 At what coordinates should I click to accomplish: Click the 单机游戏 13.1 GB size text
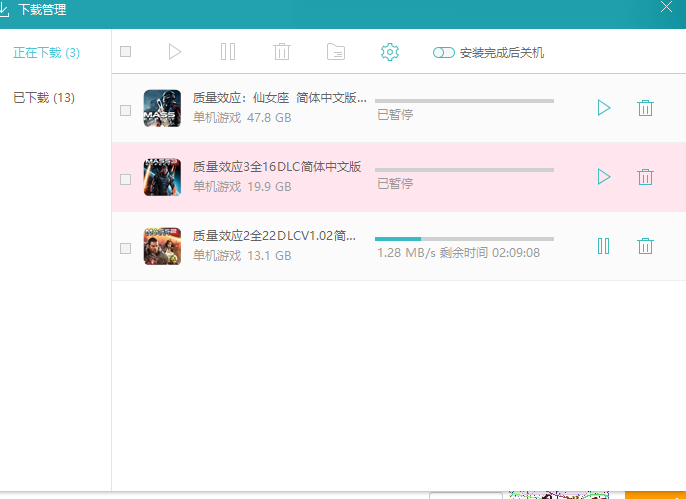click(x=242, y=256)
